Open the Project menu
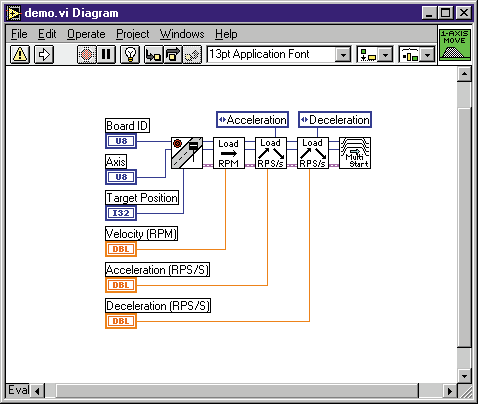 coord(133,34)
